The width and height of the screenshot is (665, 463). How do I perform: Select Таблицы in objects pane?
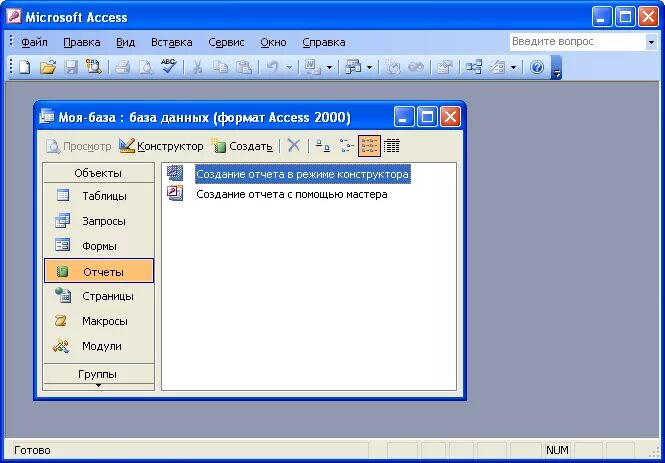click(x=98, y=196)
